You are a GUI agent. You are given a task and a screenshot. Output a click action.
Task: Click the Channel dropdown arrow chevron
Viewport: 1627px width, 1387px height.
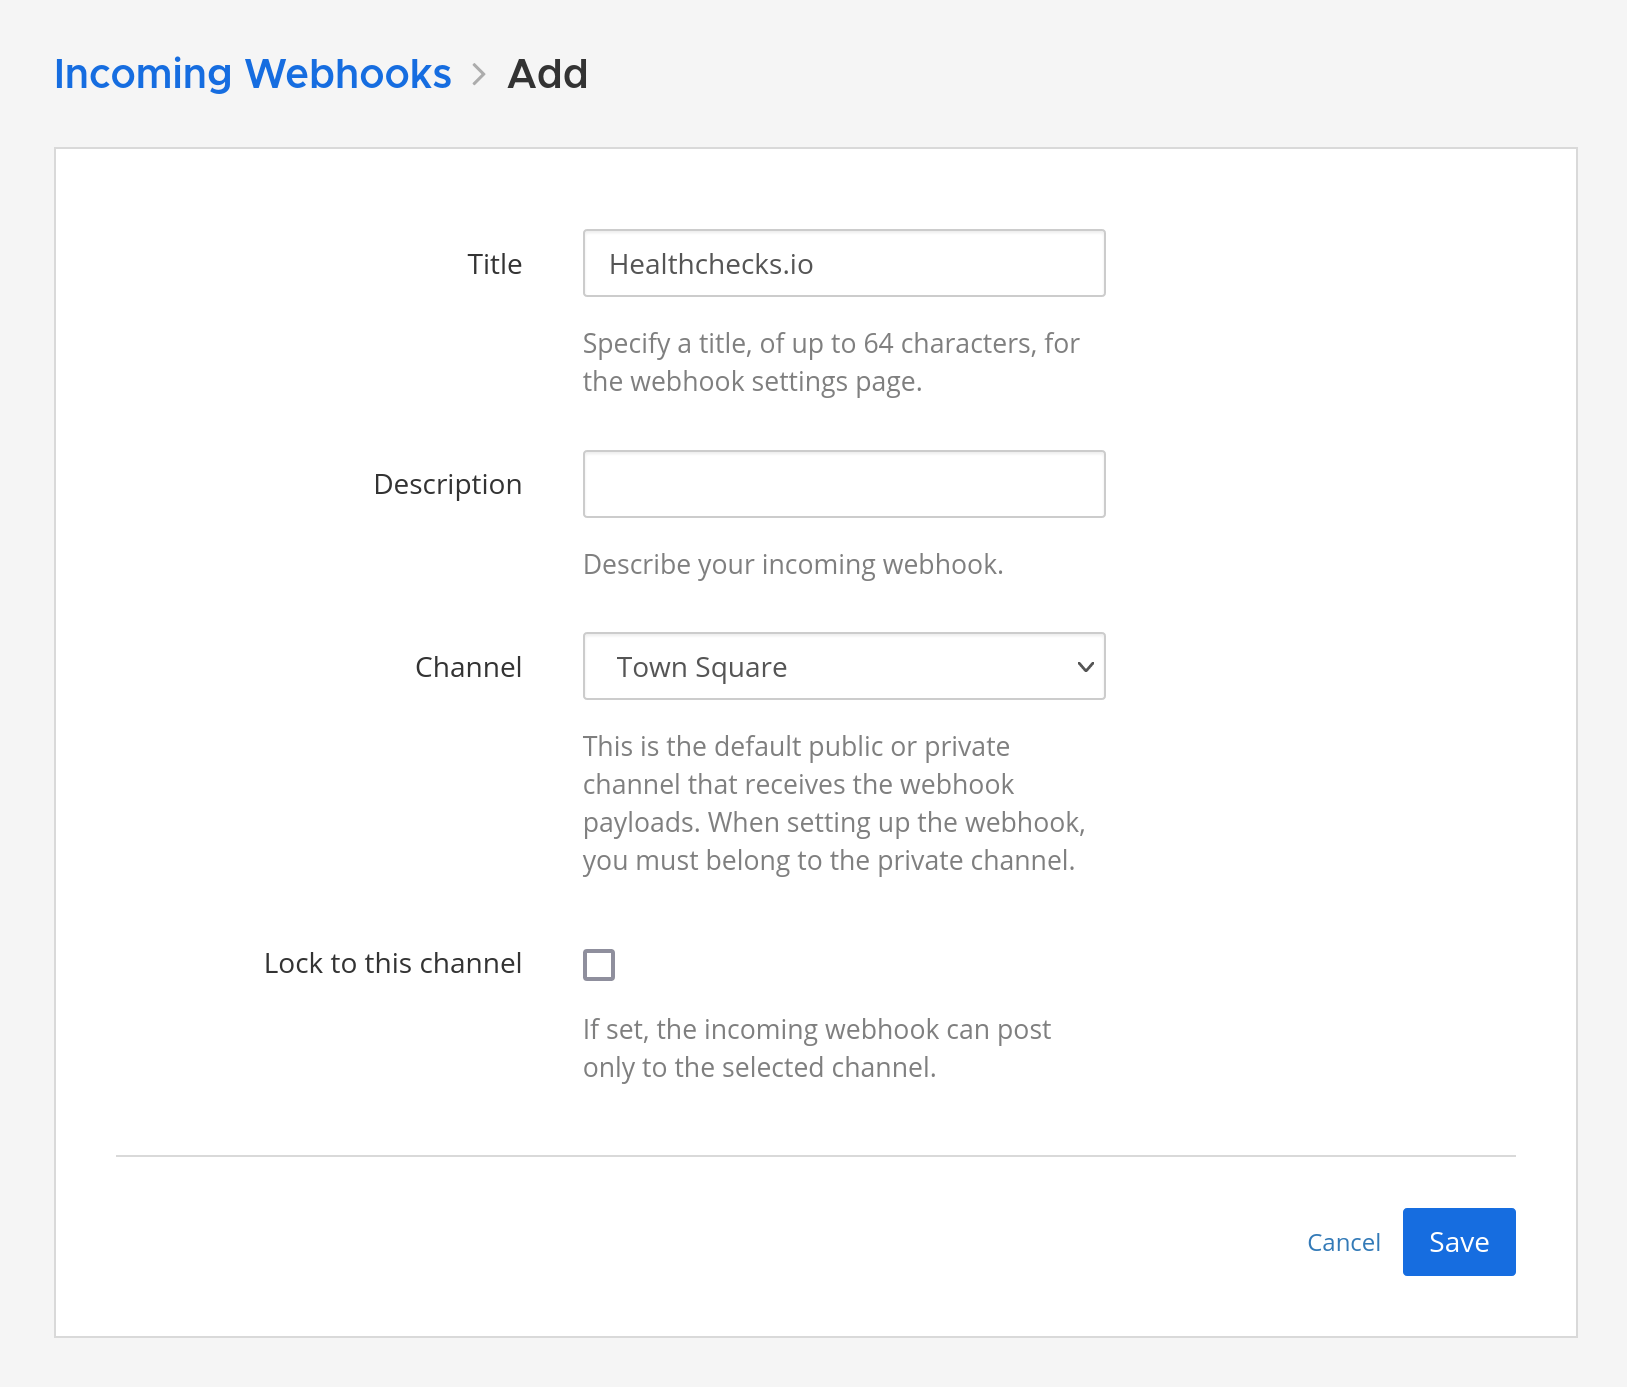point(1085,667)
